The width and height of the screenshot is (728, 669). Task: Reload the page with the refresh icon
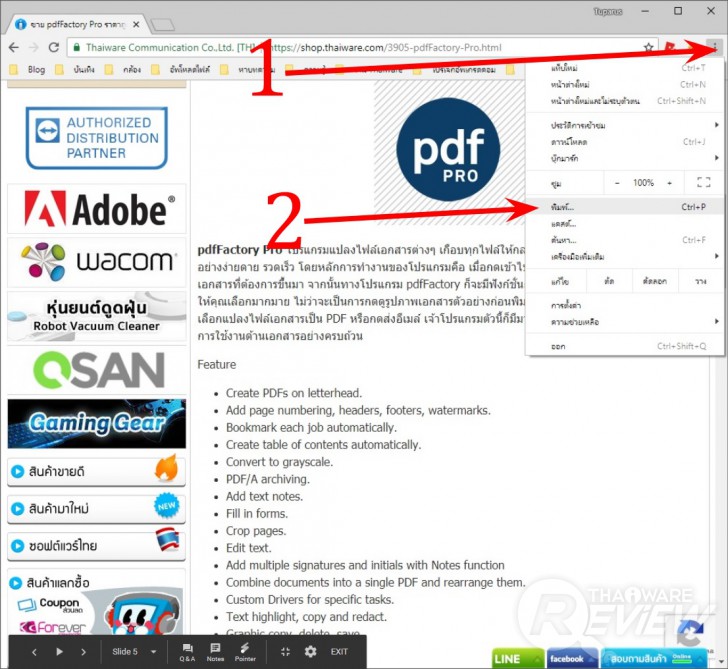(54, 47)
